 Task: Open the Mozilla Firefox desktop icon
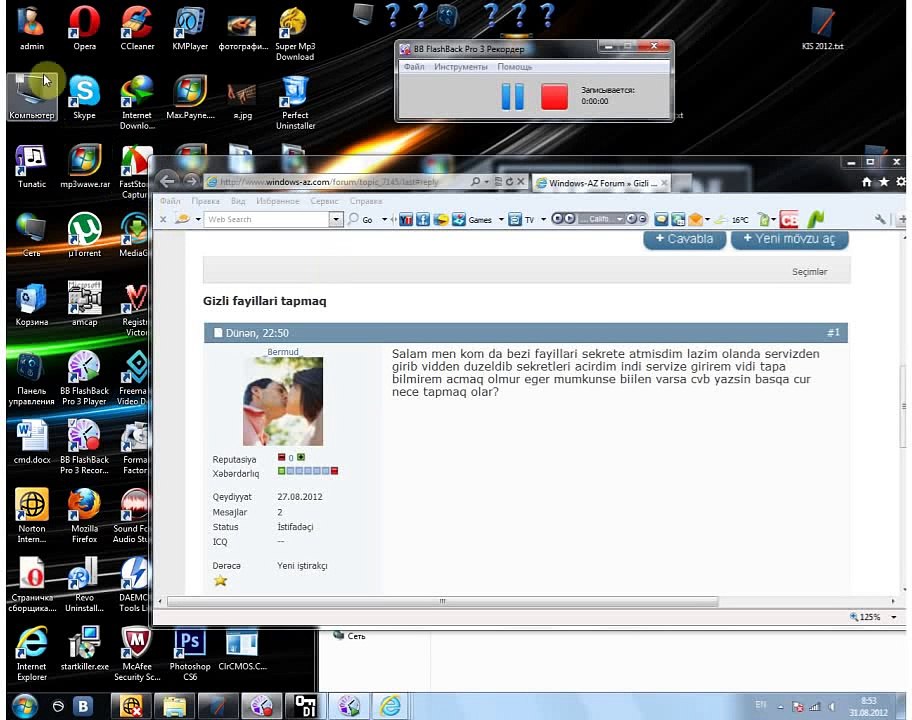84,516
